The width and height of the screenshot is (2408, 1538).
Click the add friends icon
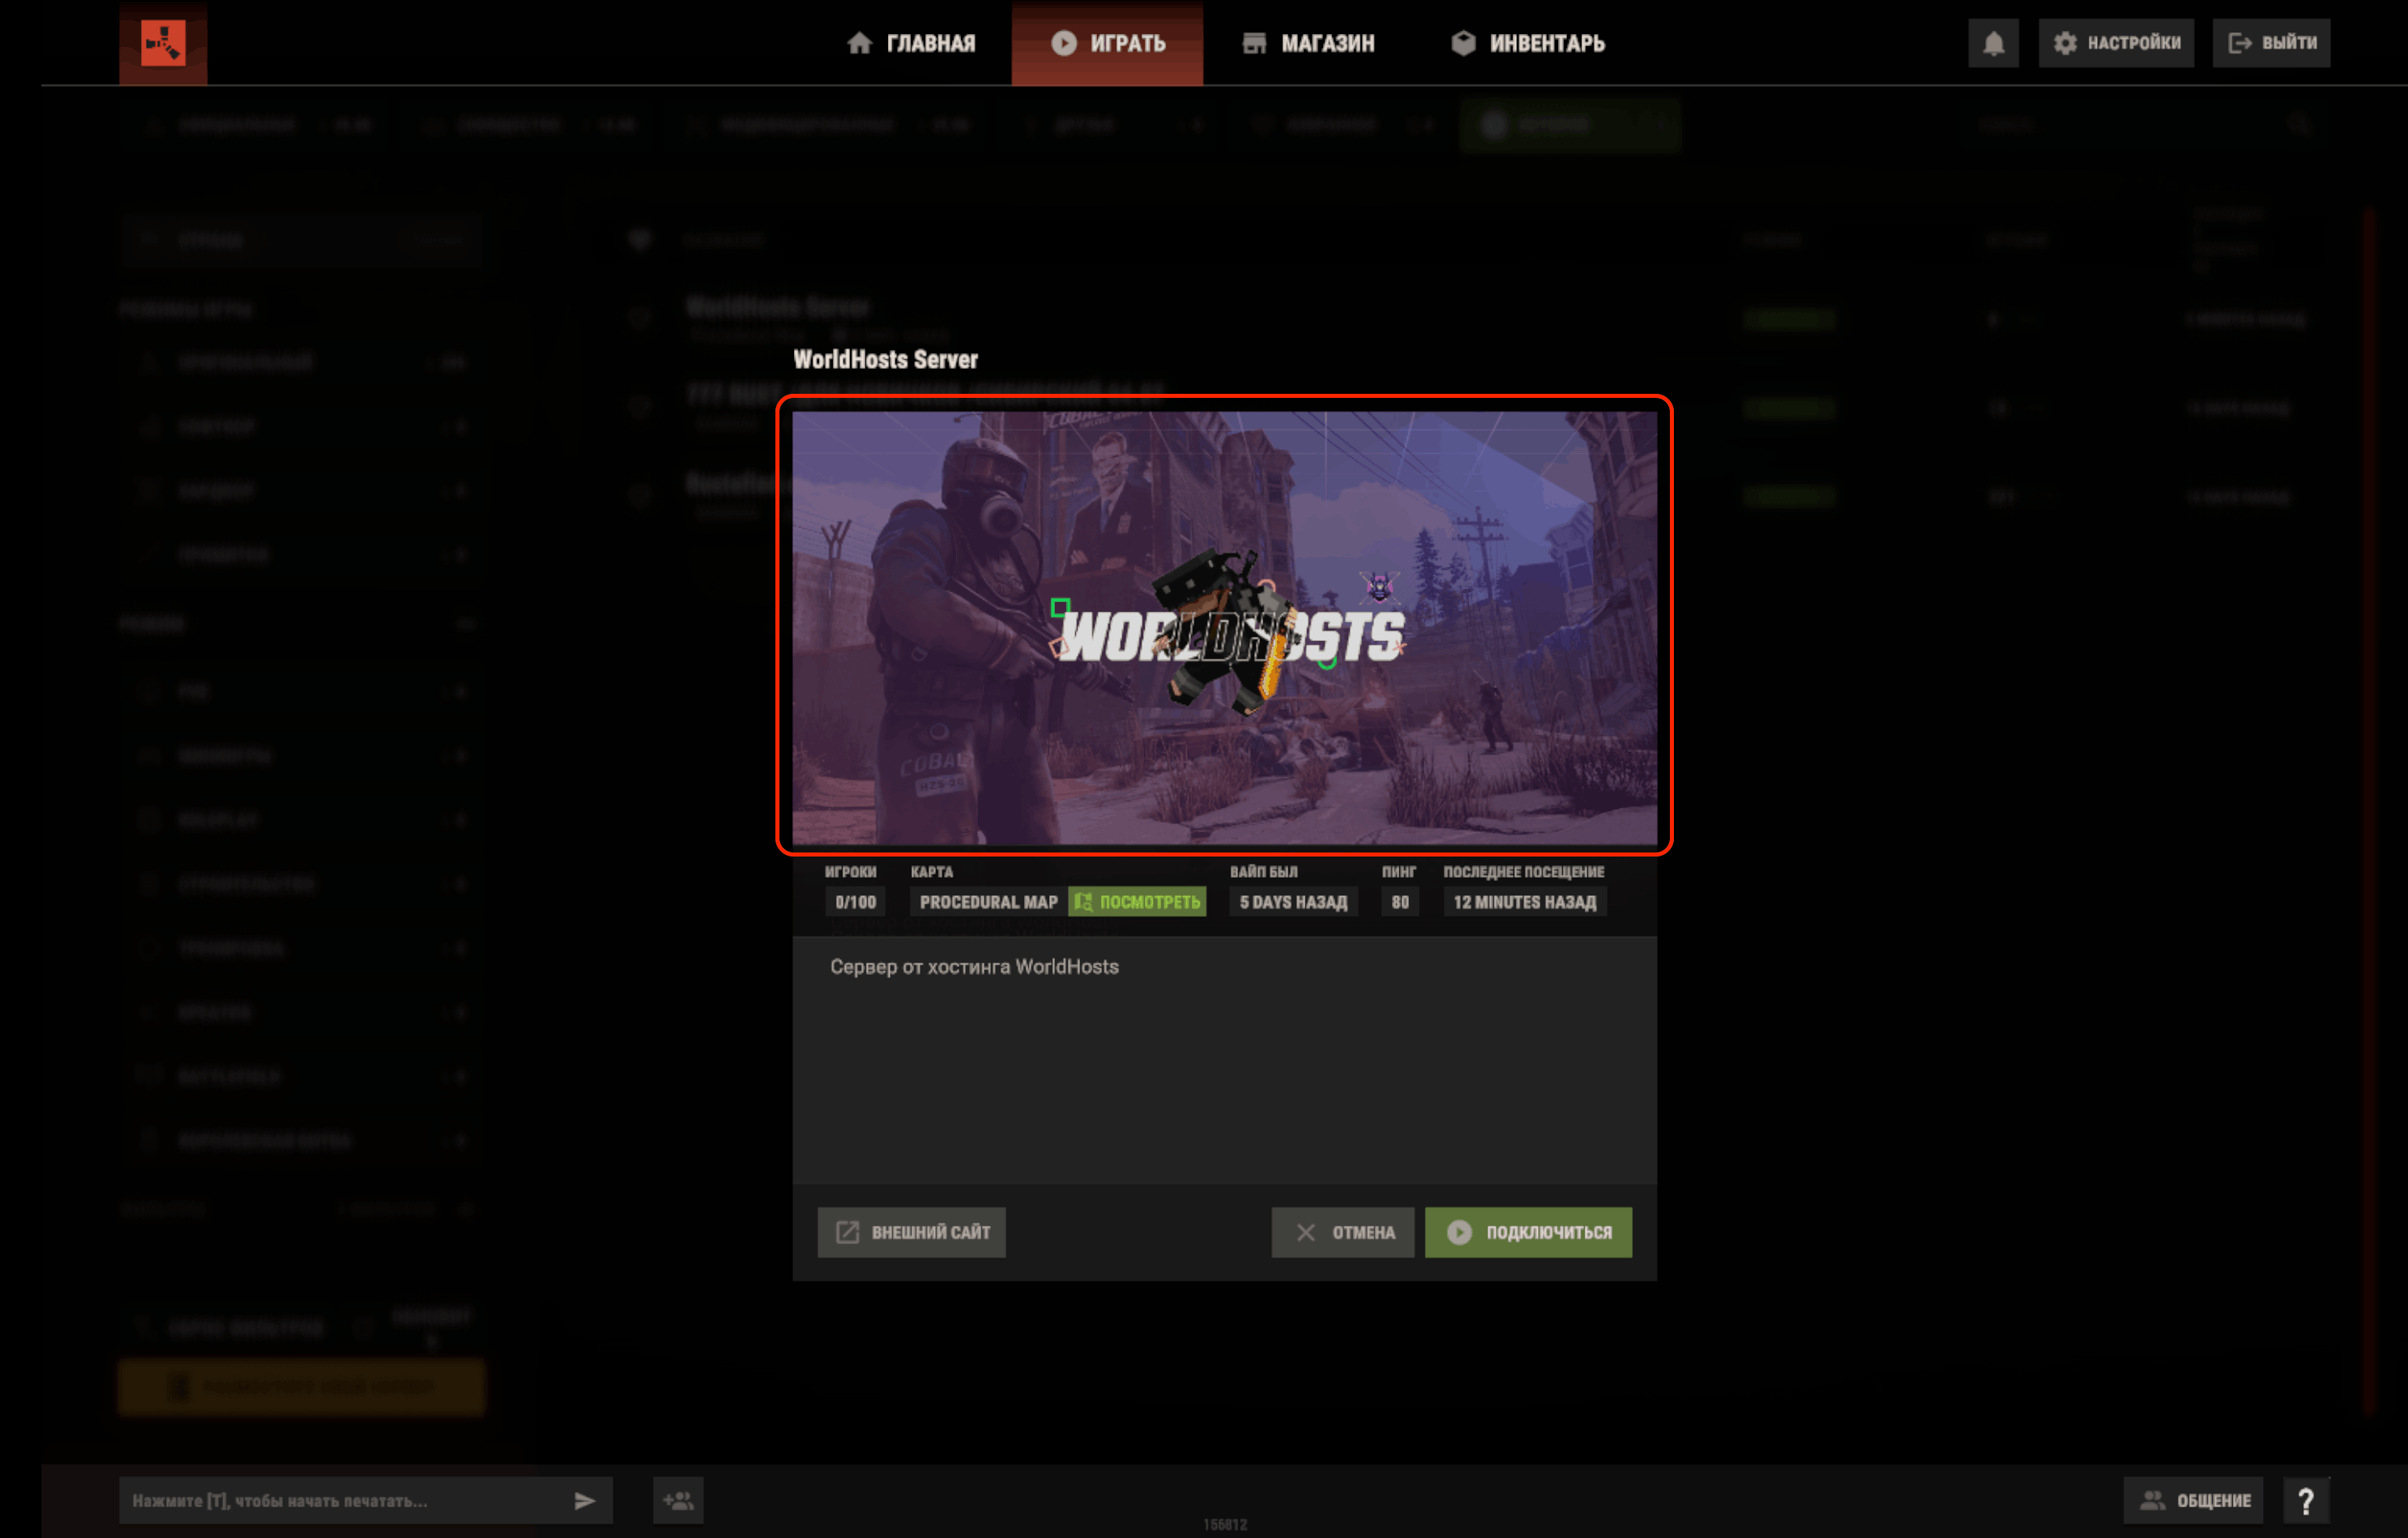(x=678, y=1500)
